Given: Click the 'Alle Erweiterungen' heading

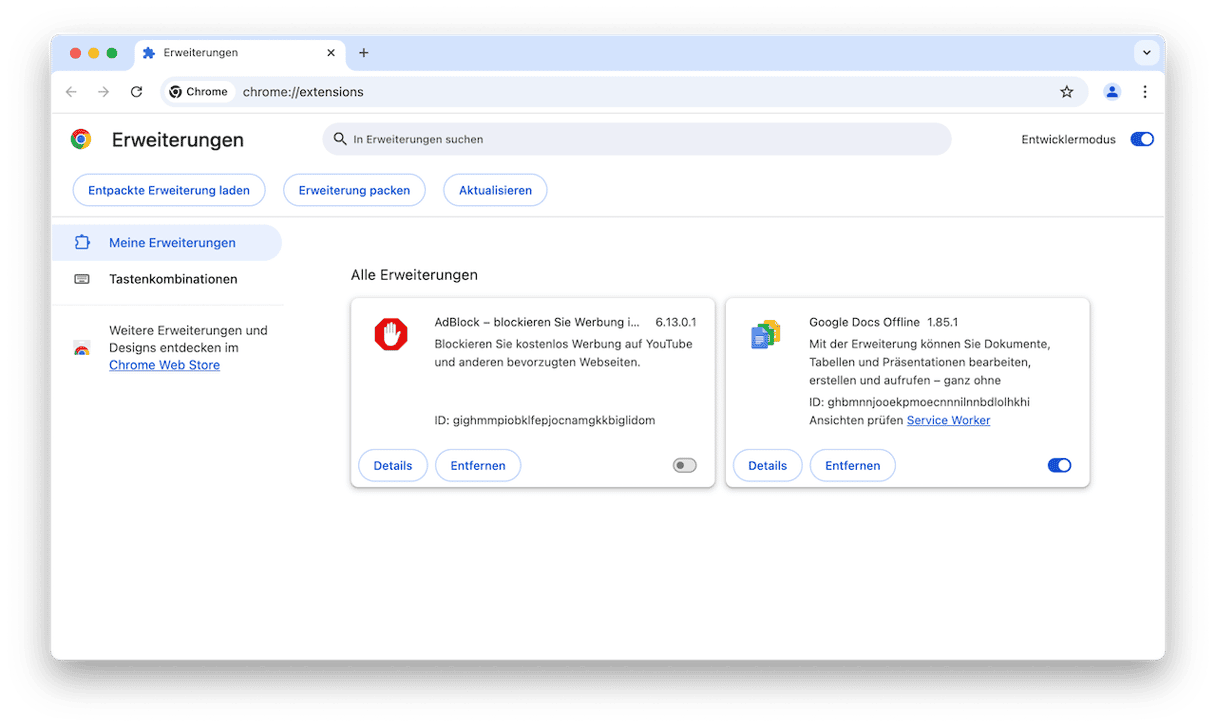Looking at the screenshot, I should tap(414, 275).
